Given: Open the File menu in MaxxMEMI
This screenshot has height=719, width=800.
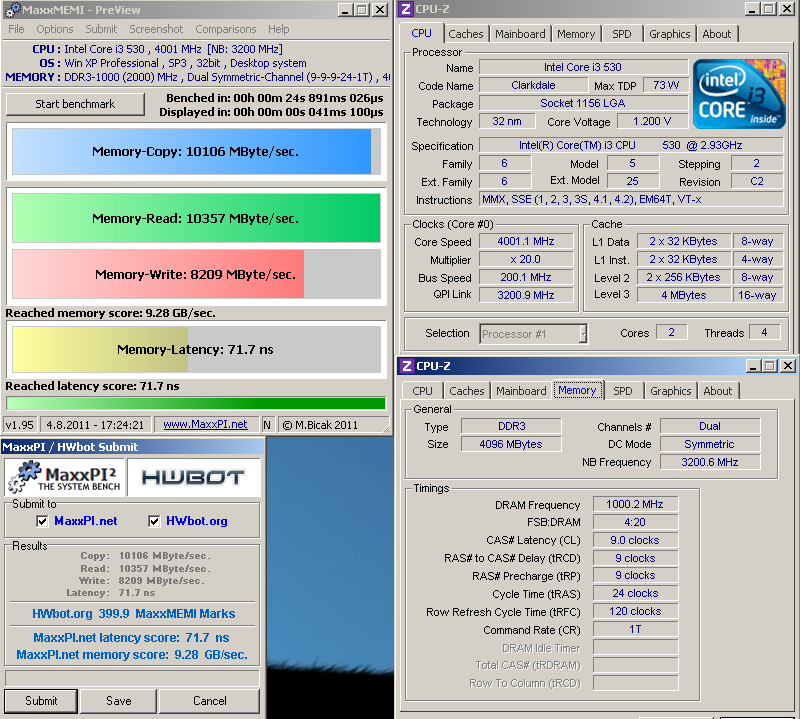Looking at the screenshot, I should pos(16,29).
